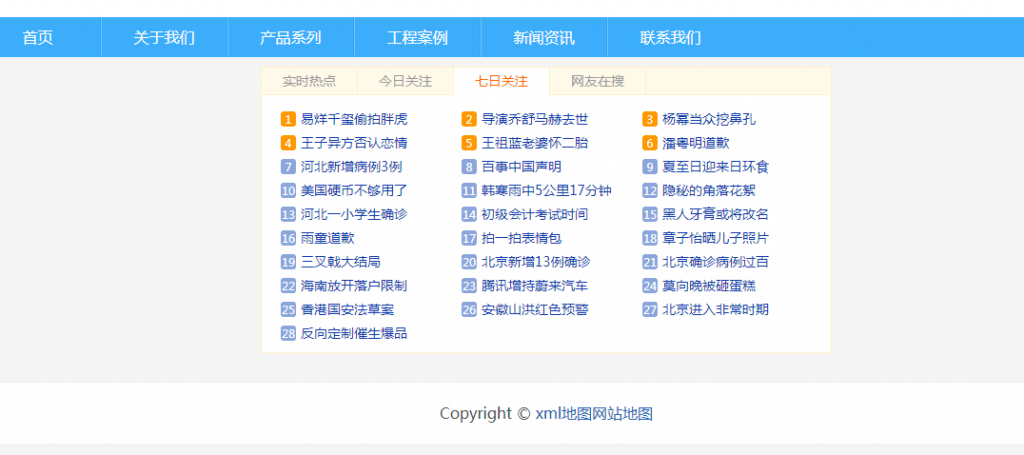Click blue rank badge number 7
The width and height of the screenshot is (1024, 455).
pyautogui.click(x=289, y=166)
